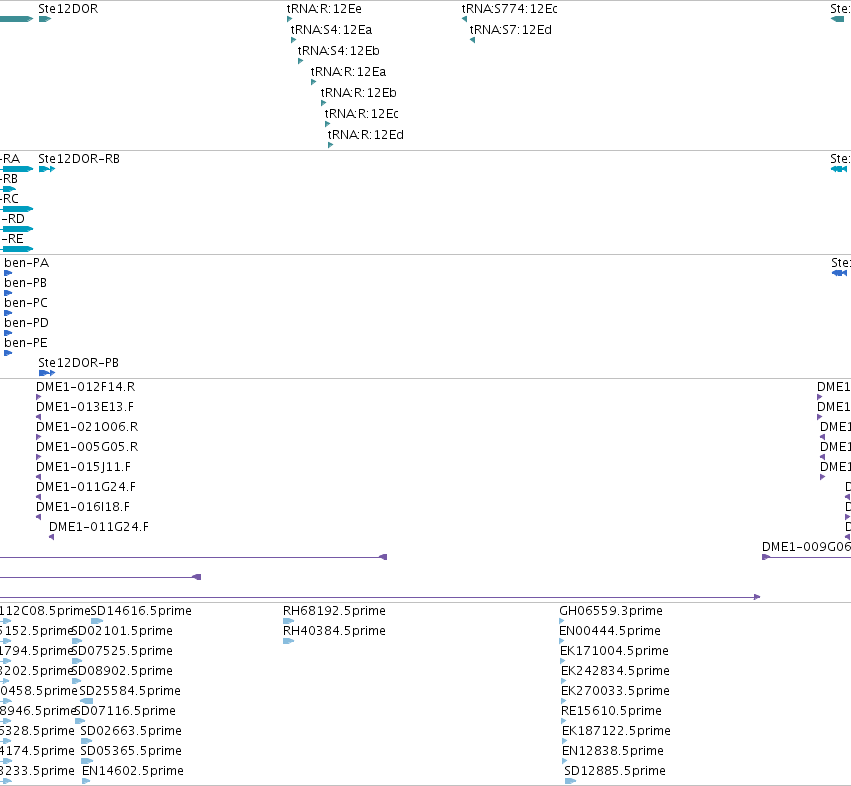Click the triangle glyph under tRNA:R:12Ed
The height and width of the screenshot is (786, 851).
coord(331,145)
